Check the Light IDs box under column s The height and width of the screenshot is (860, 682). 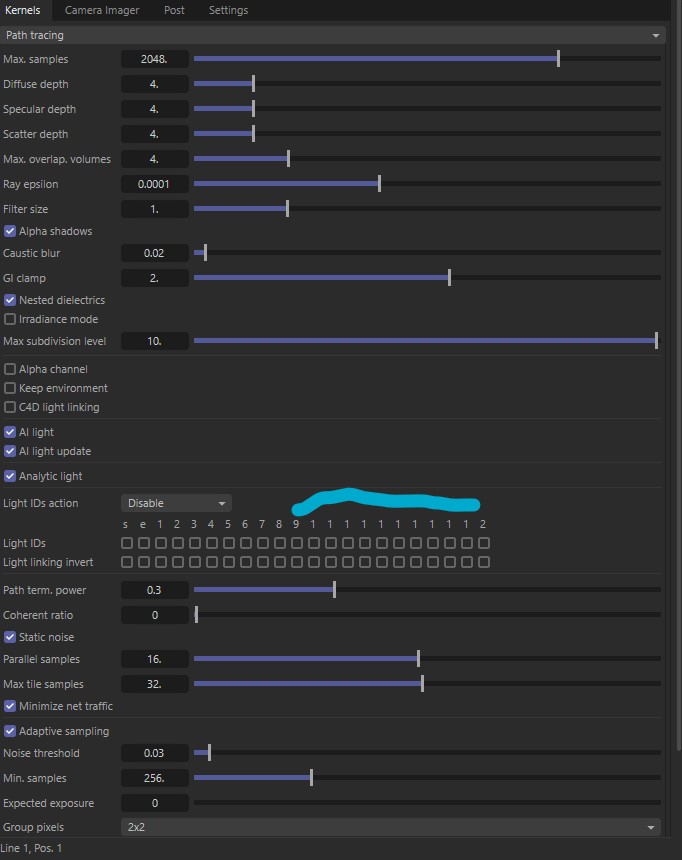(x=127, y=543)
